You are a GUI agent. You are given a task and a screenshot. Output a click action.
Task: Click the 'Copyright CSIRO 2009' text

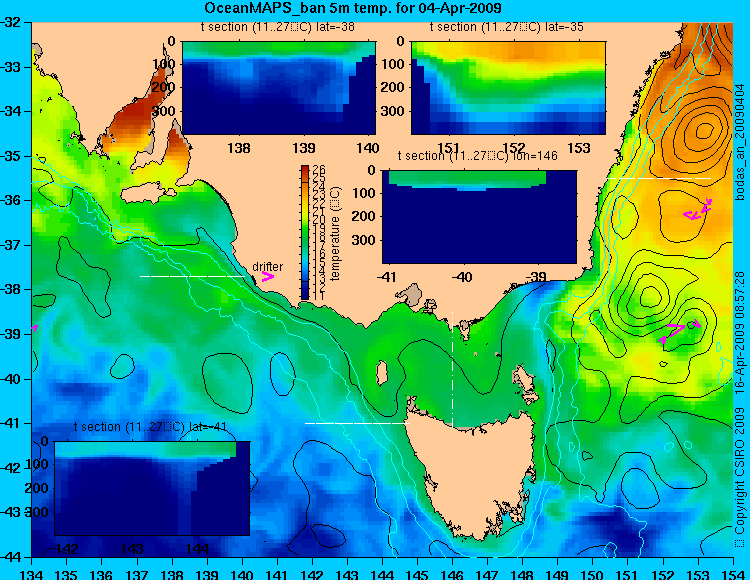[x=740, y=479]
